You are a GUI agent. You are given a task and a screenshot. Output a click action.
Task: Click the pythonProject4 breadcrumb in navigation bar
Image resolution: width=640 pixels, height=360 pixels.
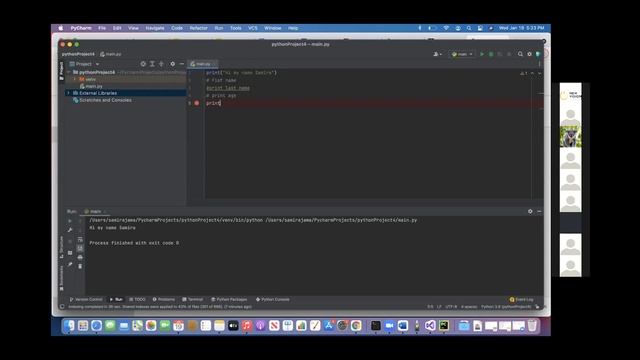point(78,54)
